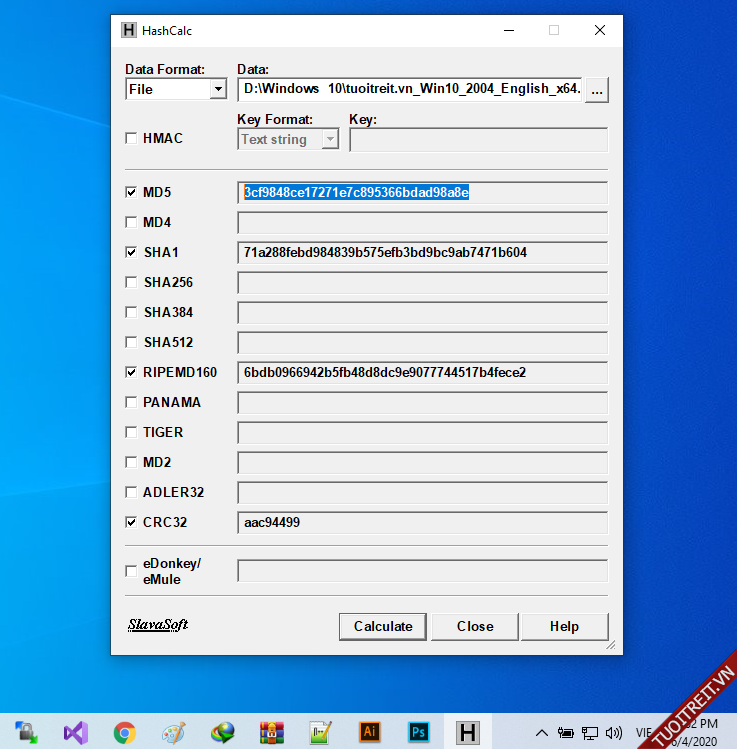Click the HashCalc taskbar icon
Image resolution: width=737 pixels, height=749 pixels.
(x=467, y=732)
